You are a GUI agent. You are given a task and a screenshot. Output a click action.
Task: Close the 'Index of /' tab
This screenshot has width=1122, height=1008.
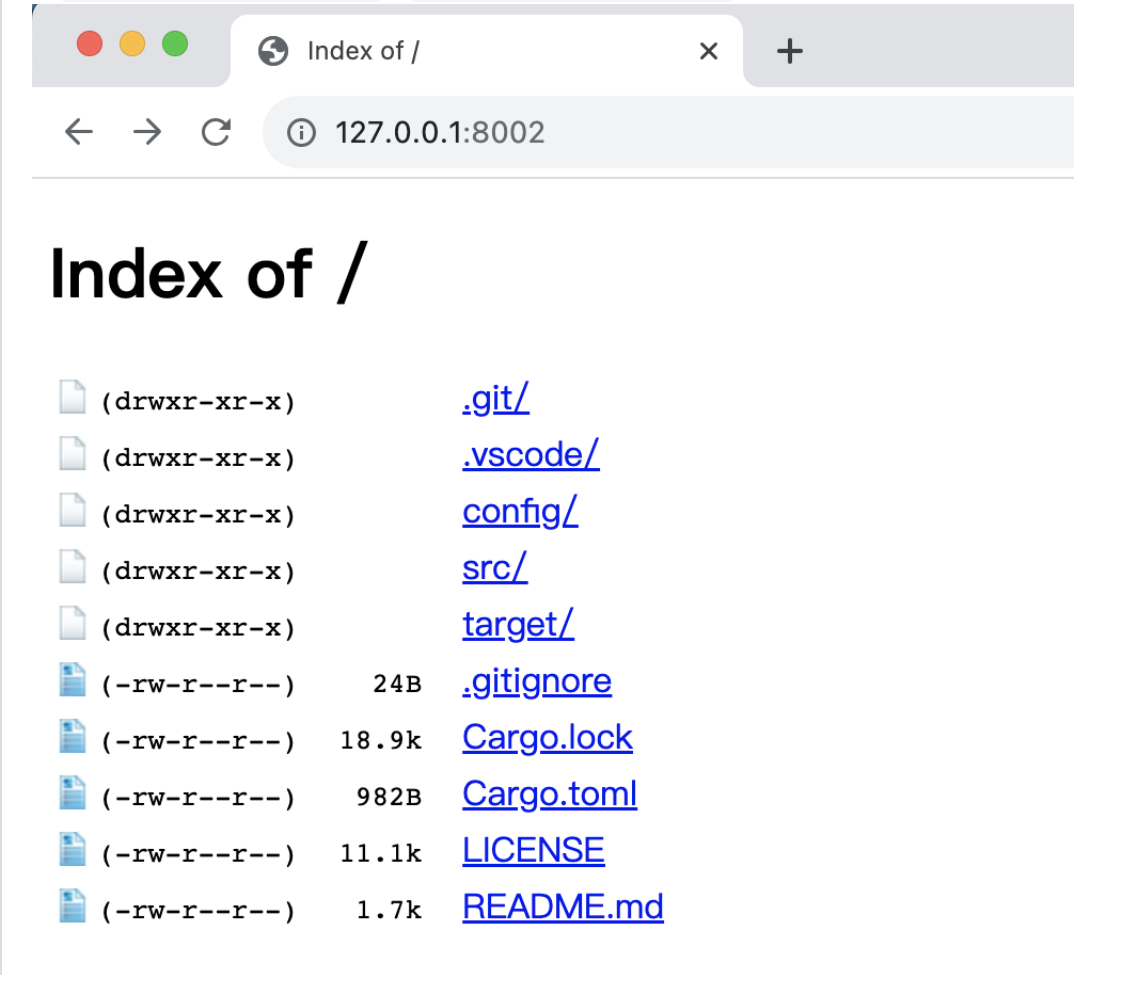708,51
